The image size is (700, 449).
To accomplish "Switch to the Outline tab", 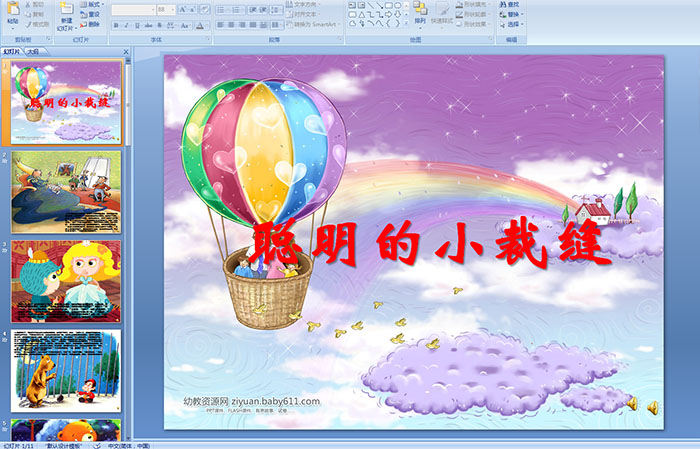I will 33,52.
